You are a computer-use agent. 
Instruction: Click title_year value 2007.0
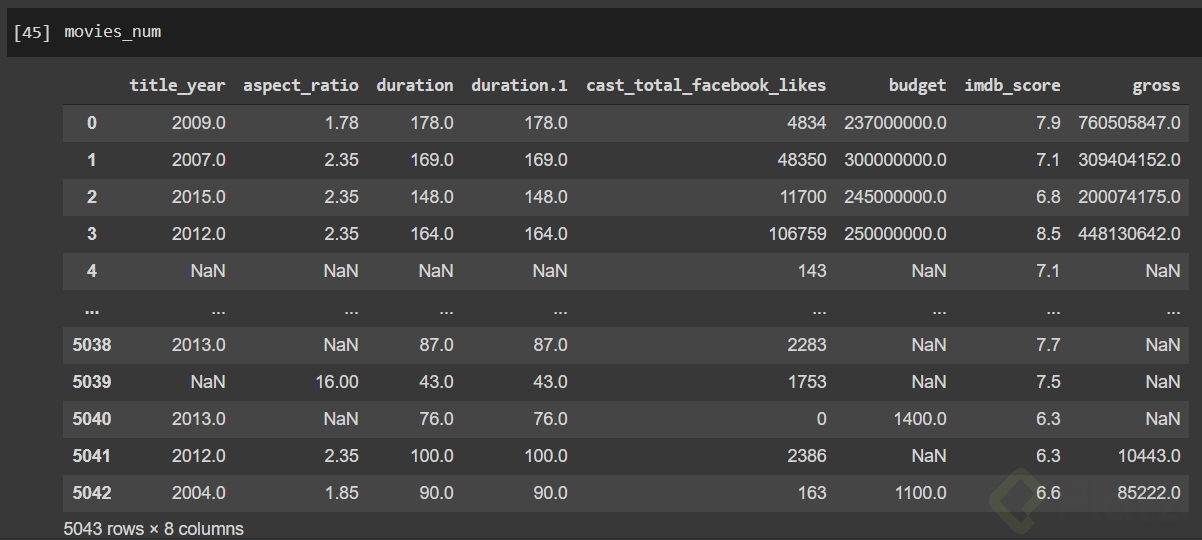198,159
